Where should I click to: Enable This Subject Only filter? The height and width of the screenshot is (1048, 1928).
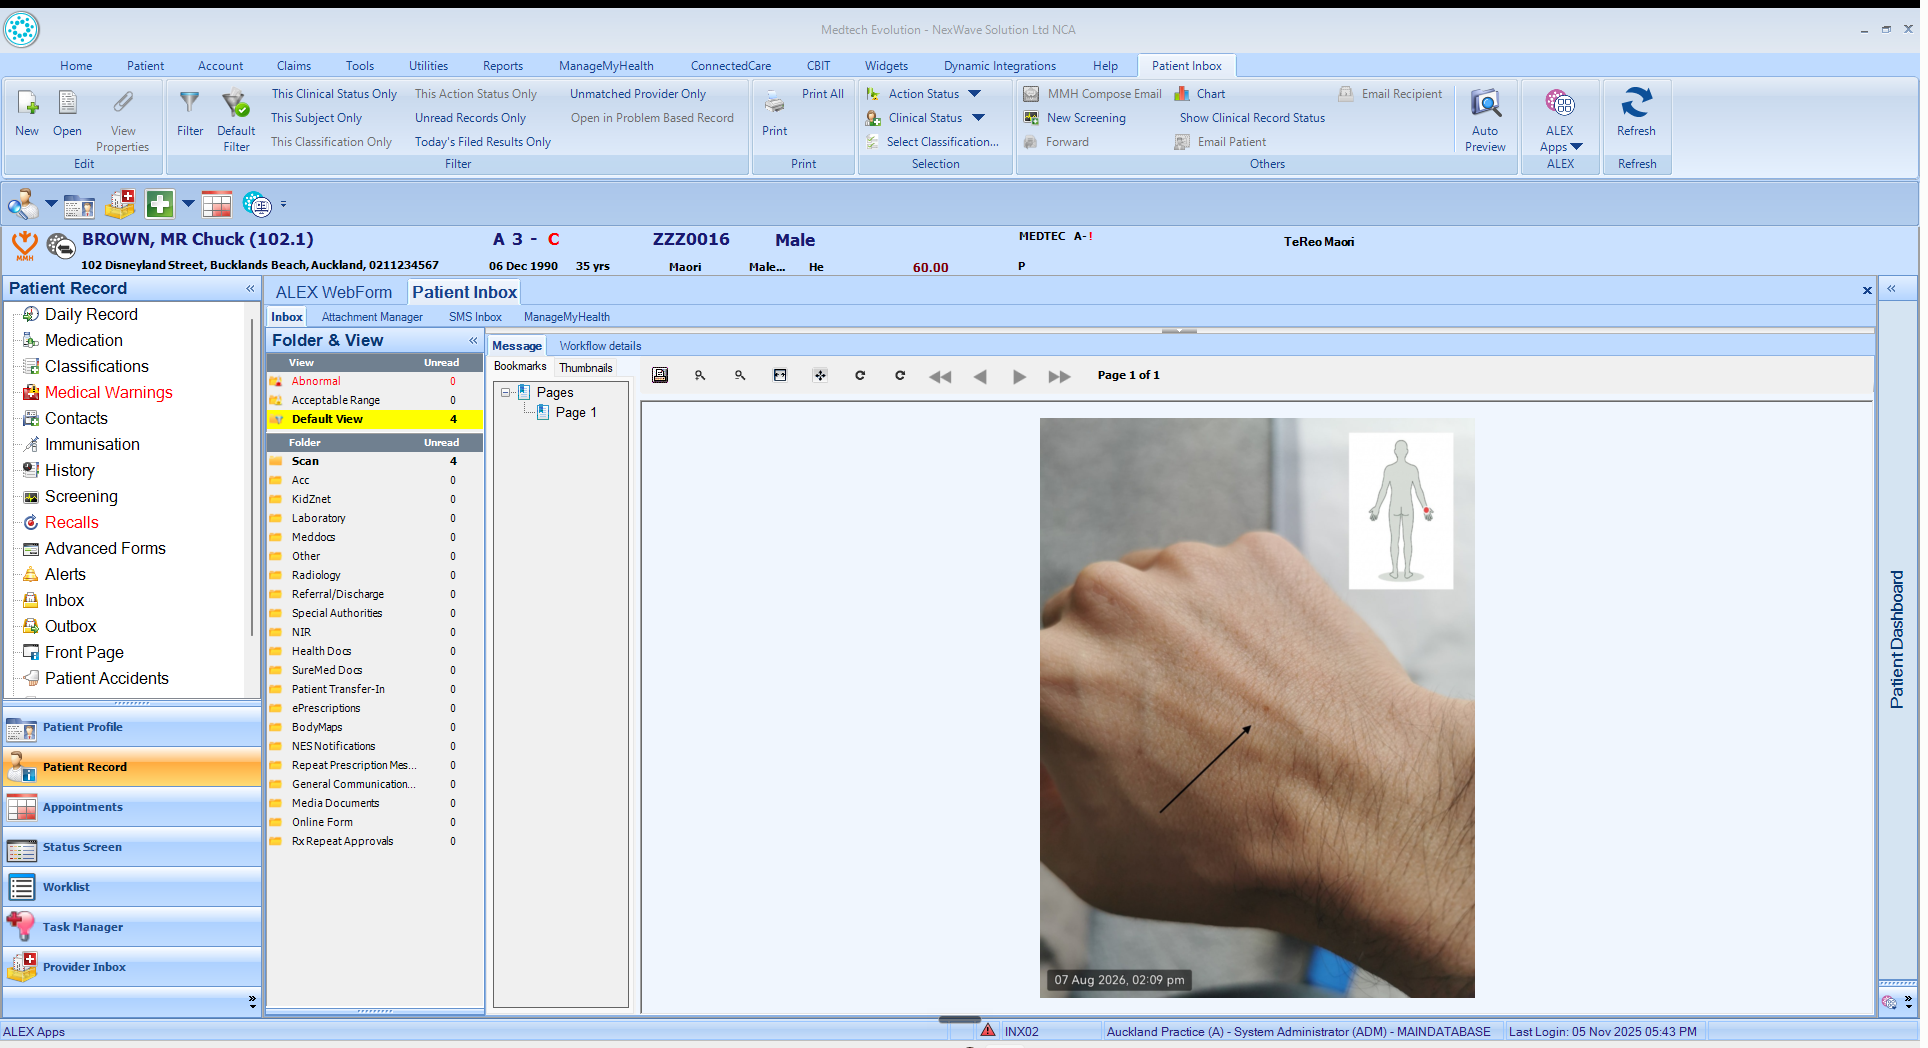[x=316, y=118]
